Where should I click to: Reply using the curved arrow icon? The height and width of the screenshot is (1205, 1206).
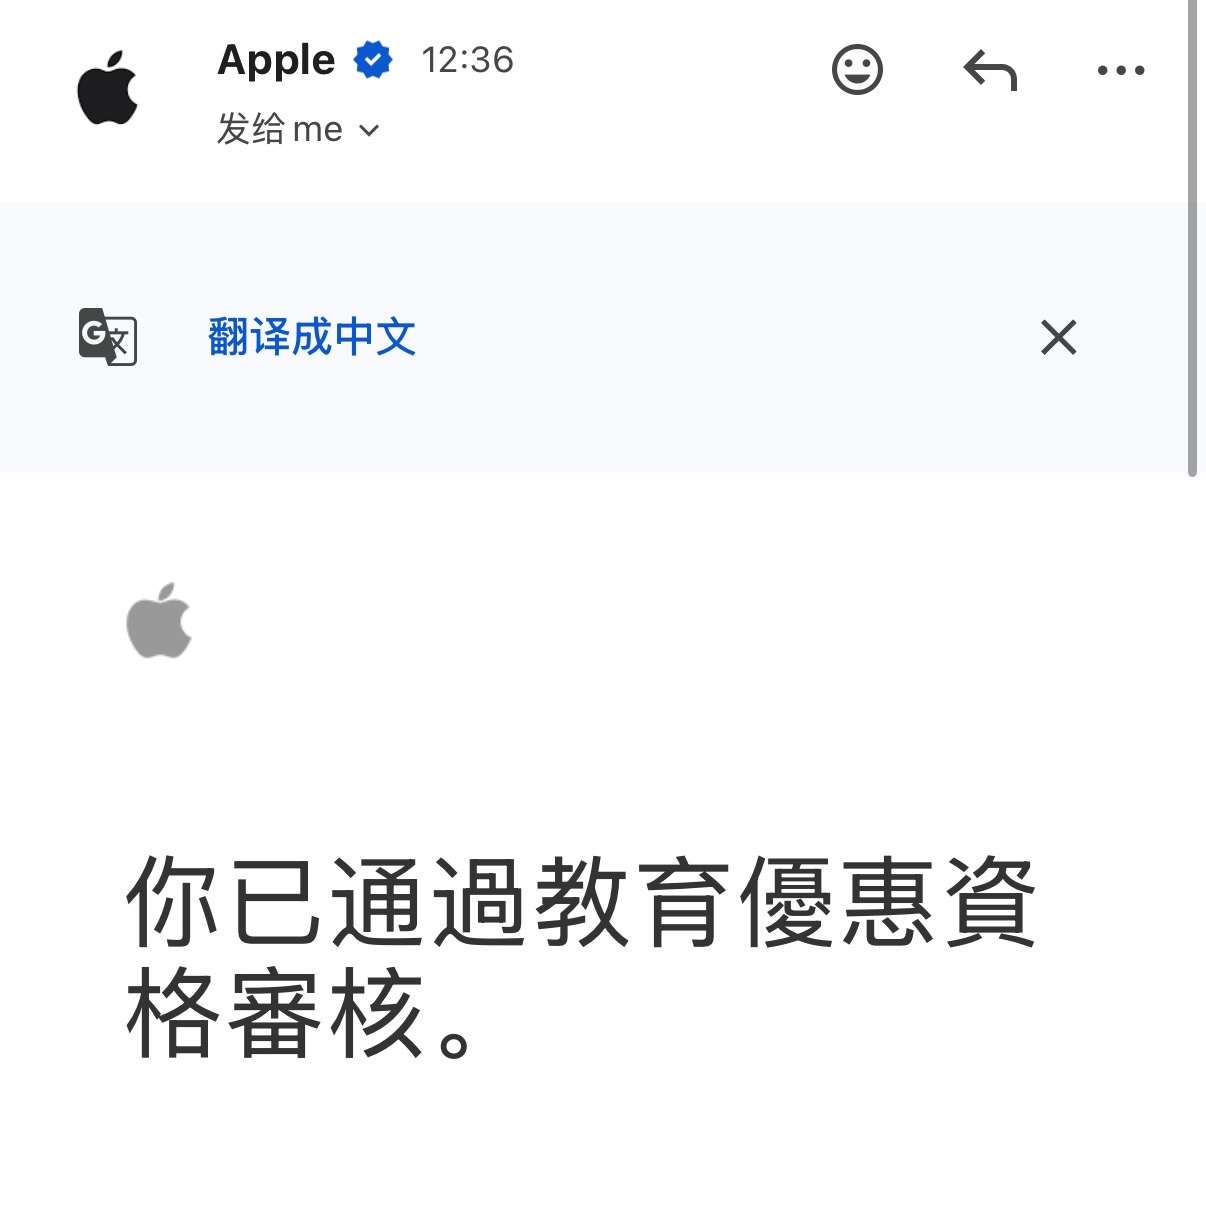tap(990, 70)
